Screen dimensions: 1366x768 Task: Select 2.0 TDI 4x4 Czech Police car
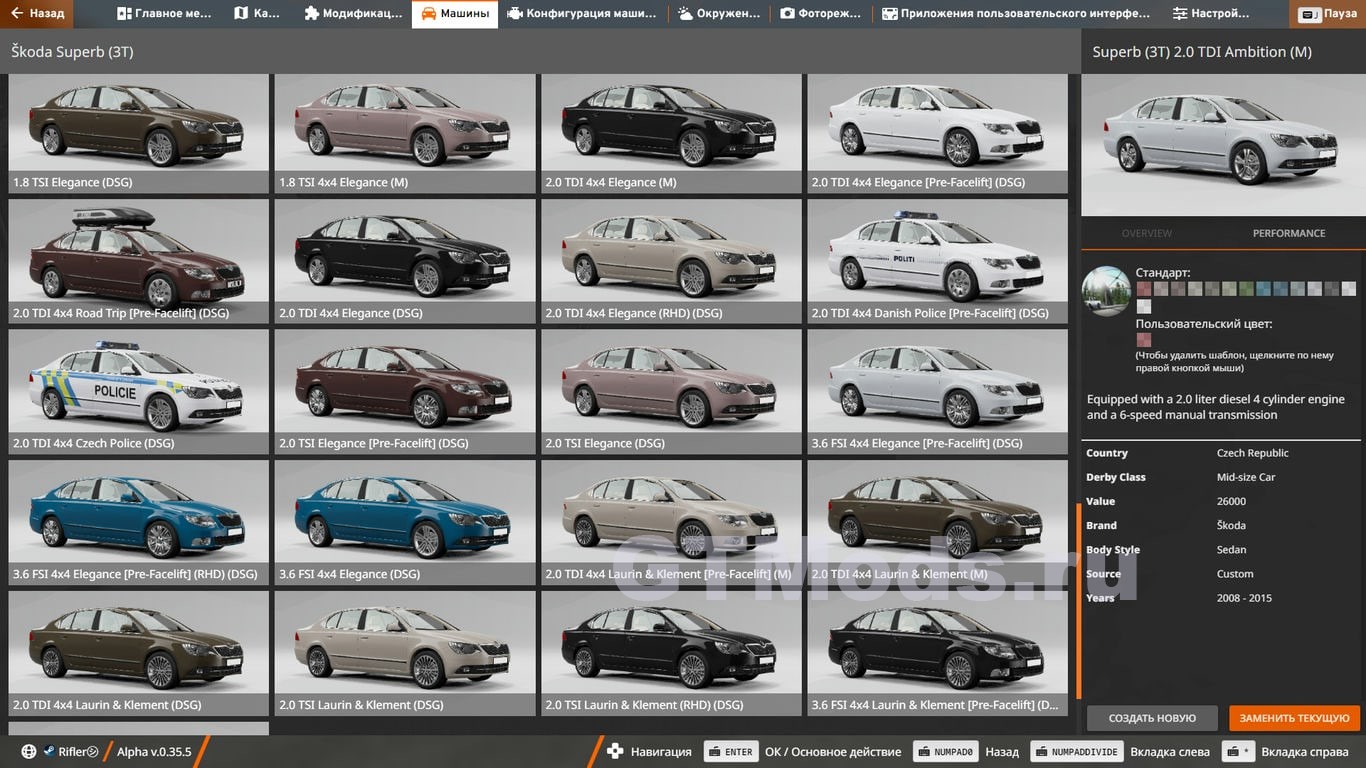(x=139, y=392)
